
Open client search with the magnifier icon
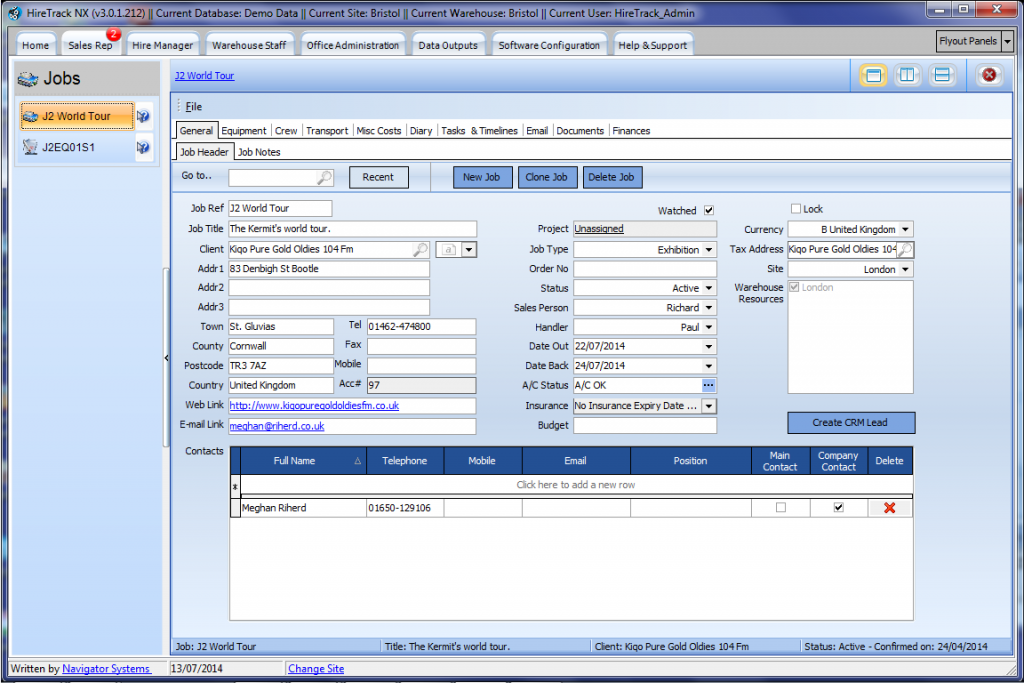(x=420, y=249)
